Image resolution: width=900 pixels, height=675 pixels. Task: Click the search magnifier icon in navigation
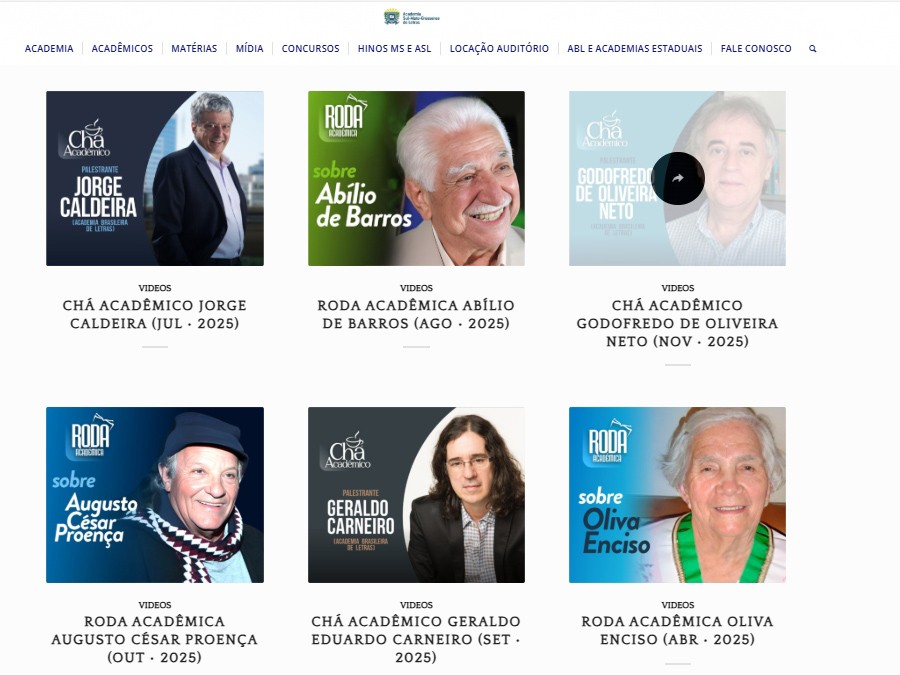pyautogui.click(x=812, y=49)
